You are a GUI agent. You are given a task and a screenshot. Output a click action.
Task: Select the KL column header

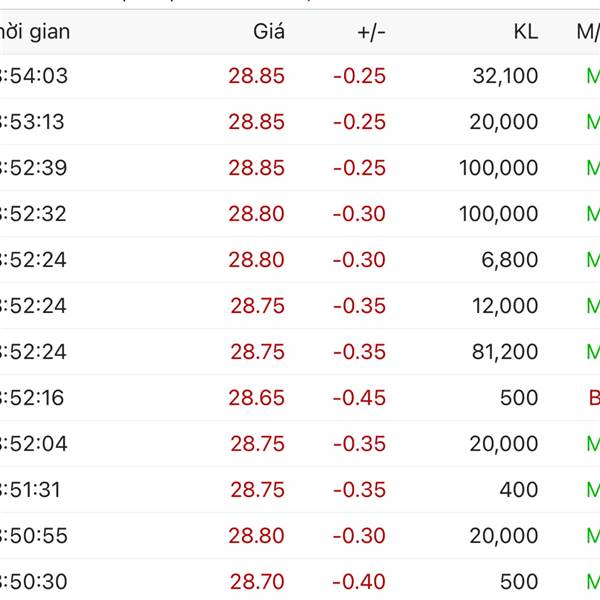526,31
